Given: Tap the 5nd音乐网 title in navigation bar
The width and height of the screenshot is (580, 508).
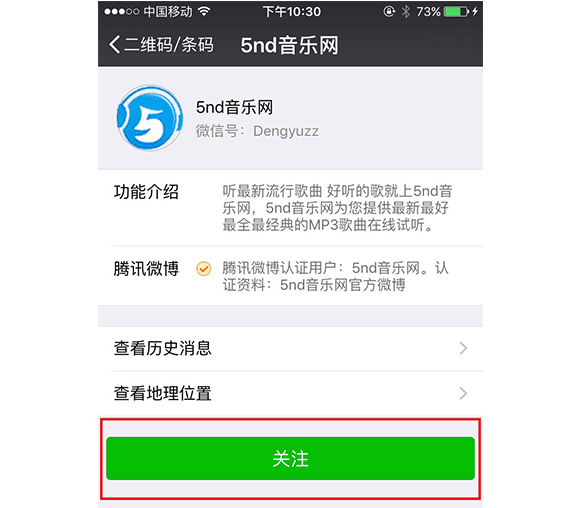Looking at the screenshot, I should 289,45.
